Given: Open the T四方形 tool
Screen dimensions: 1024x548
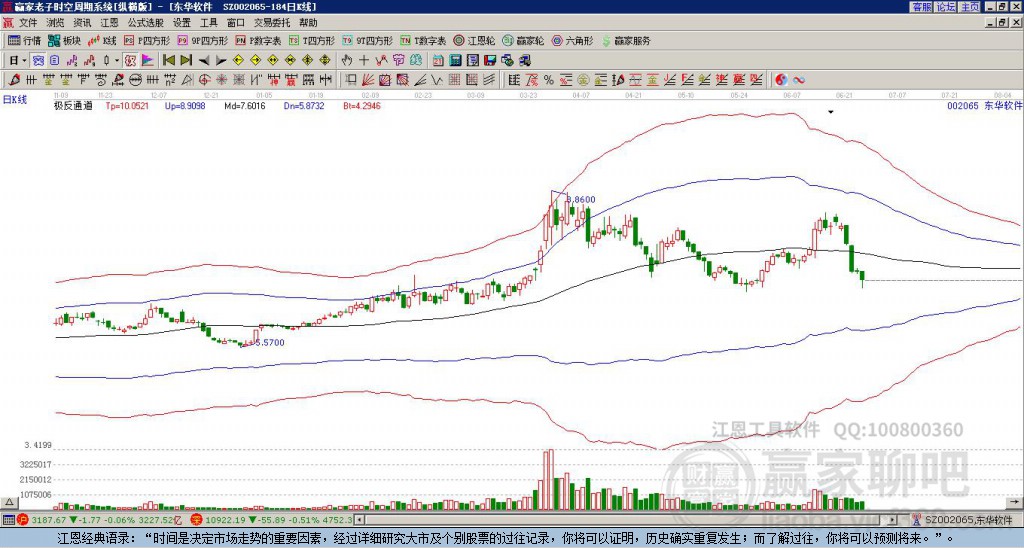Looking at the screenshot, I should [312, 40].
